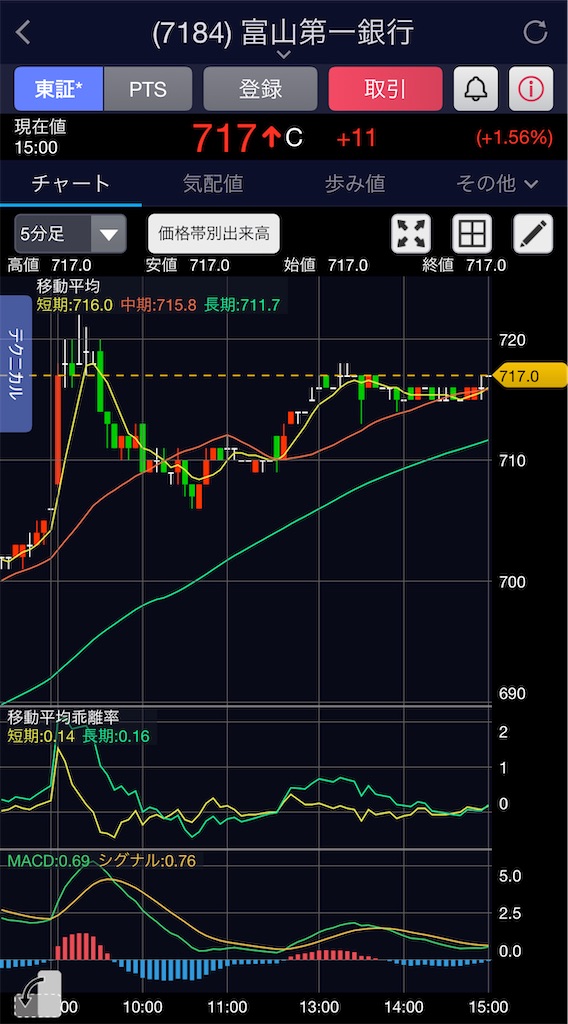Toggle the 価格帯別出来高 button
The height and width of the screenshot is (1024, 568).
pyautogui.click(x=214, y=234)
